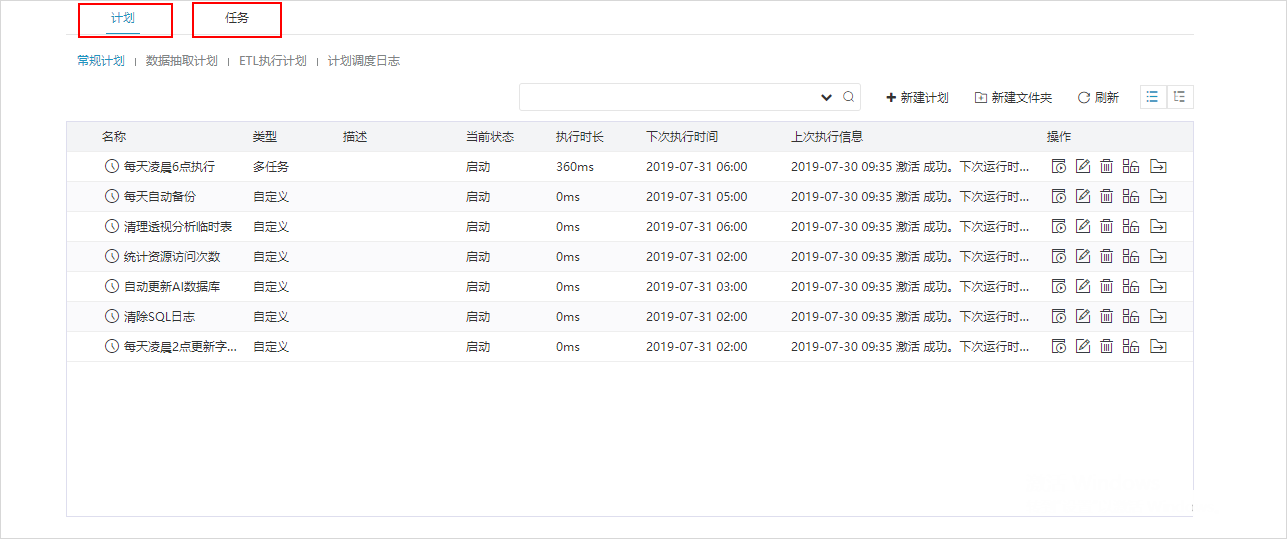Screen dimensions: 1287x539
Task: Open the 常规计划 sub-tab
Action: tap(101, 61)
